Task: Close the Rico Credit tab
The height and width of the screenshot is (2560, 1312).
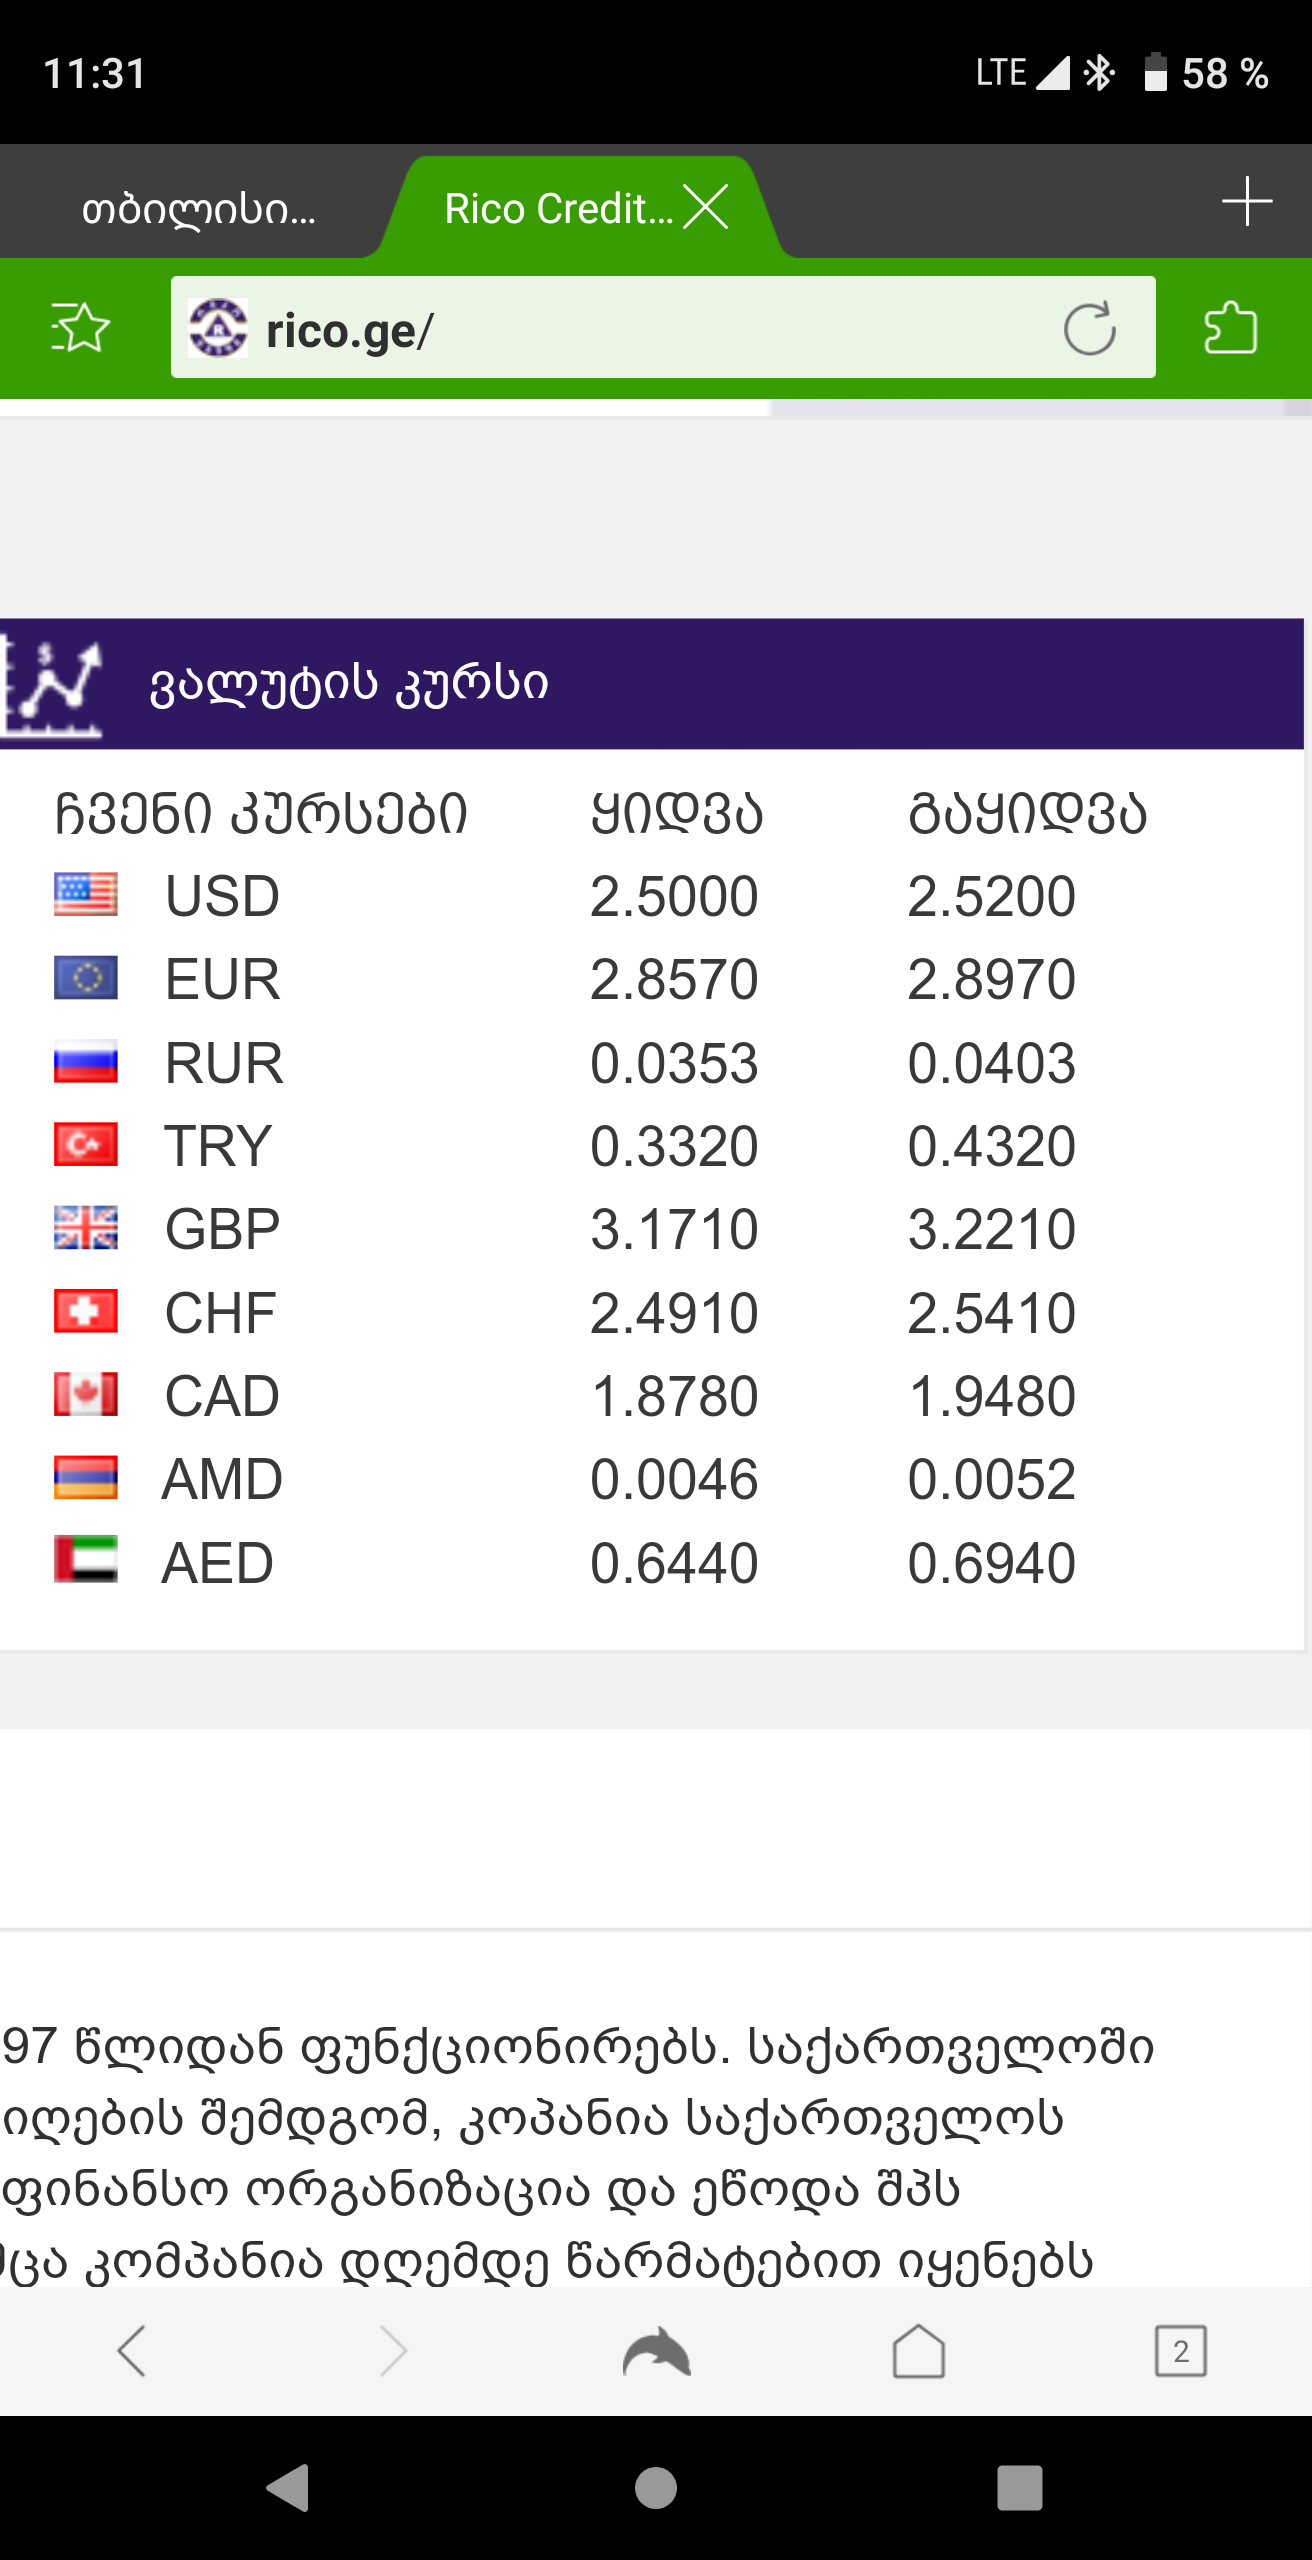Action: (706, 208)
